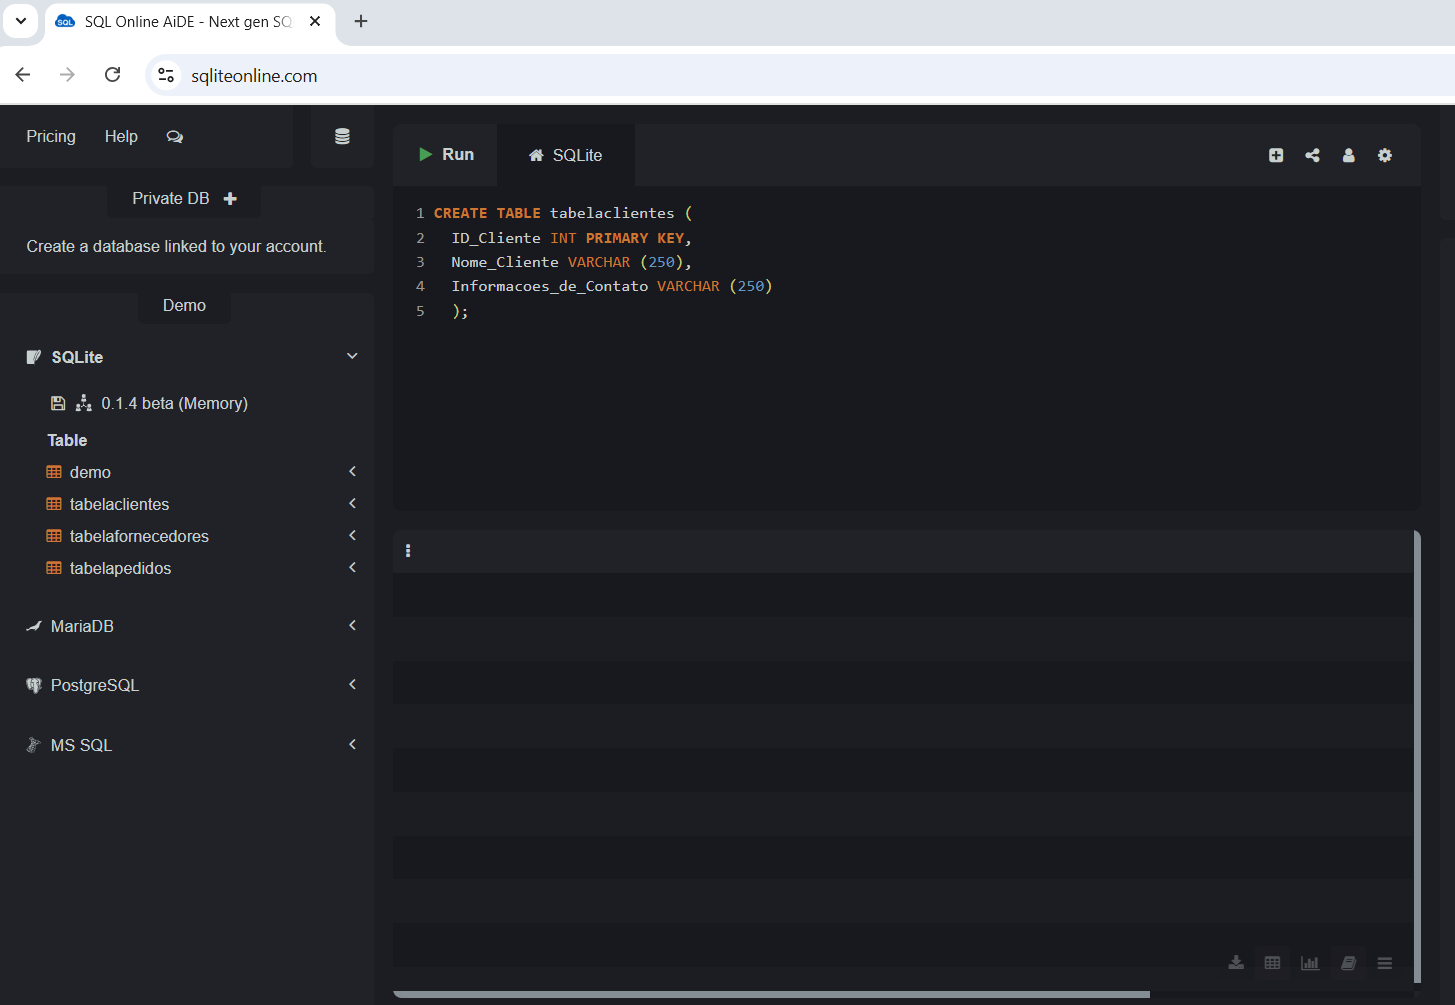1455x1005 pixels.
Task: Click the share icon
Action: 1312,155
